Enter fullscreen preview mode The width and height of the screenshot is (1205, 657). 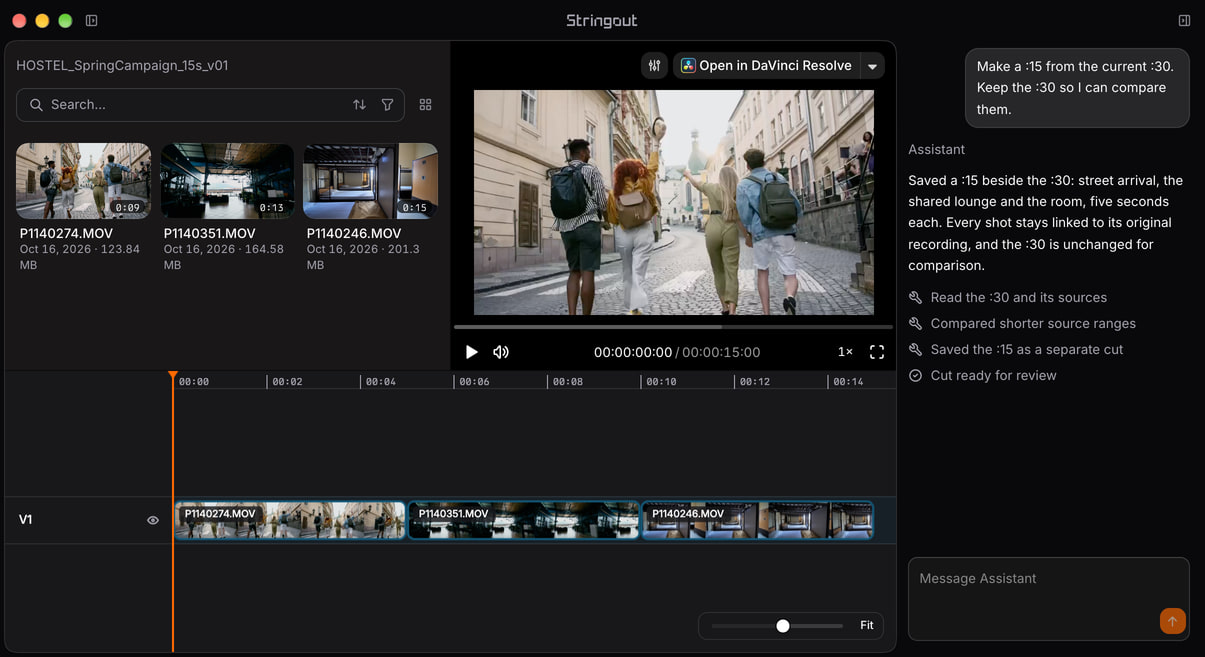877,352
